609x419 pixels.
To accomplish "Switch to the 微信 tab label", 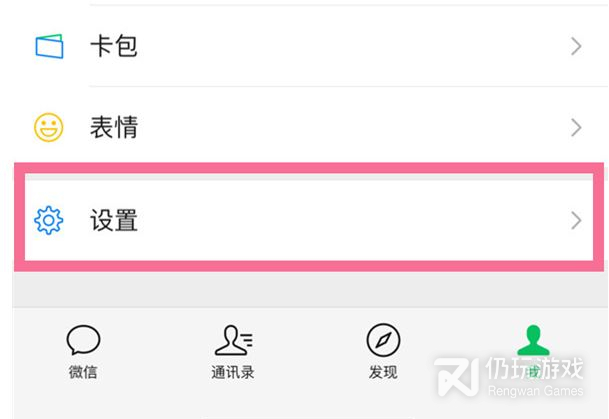I will coord(83,373).
